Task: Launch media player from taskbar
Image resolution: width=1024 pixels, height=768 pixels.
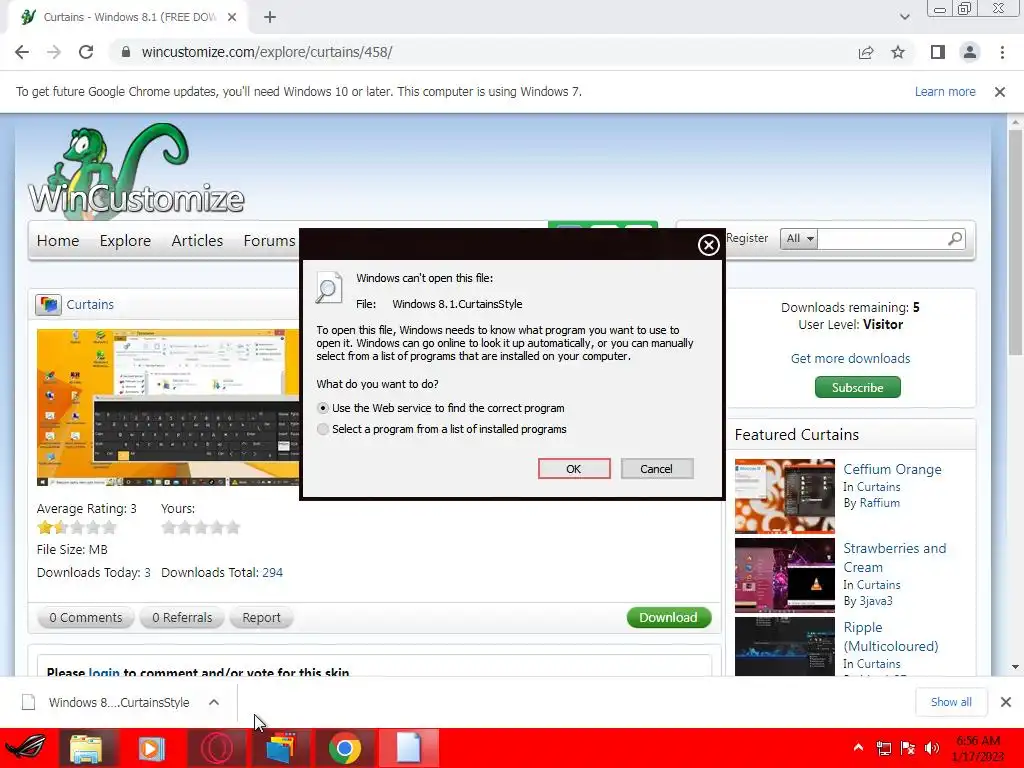Action: [x=151, y=748]
